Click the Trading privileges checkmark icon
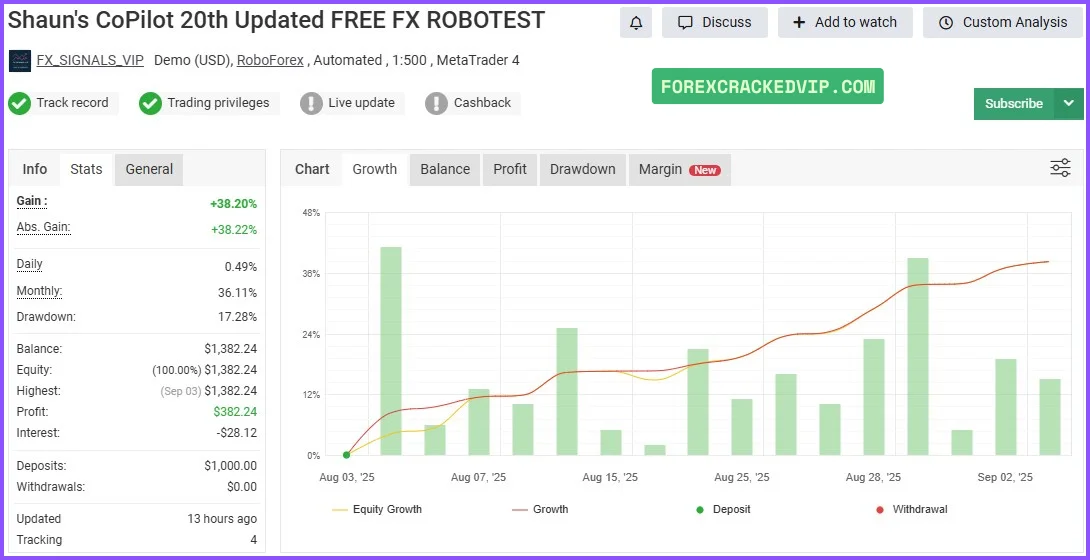This screenshot has width=1090, height=560. [150, 103]
